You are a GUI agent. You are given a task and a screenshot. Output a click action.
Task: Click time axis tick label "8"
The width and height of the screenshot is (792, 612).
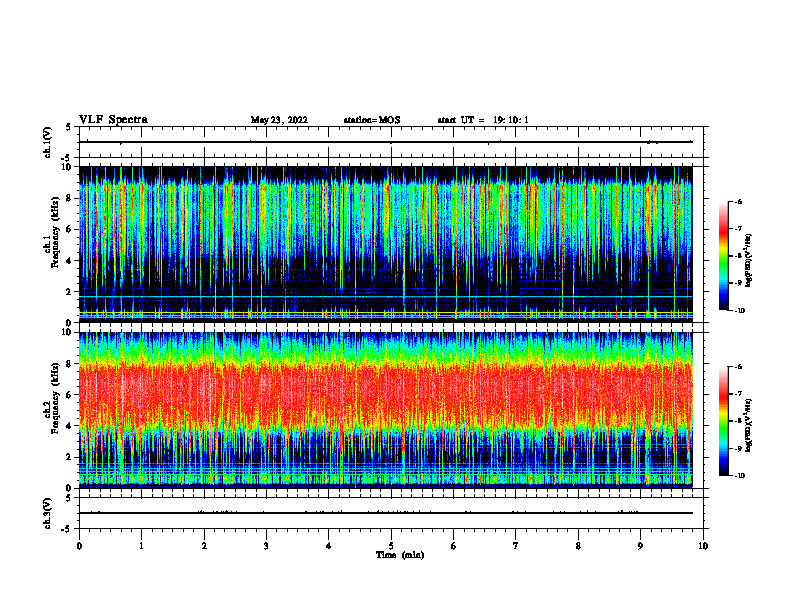point(578,546)
